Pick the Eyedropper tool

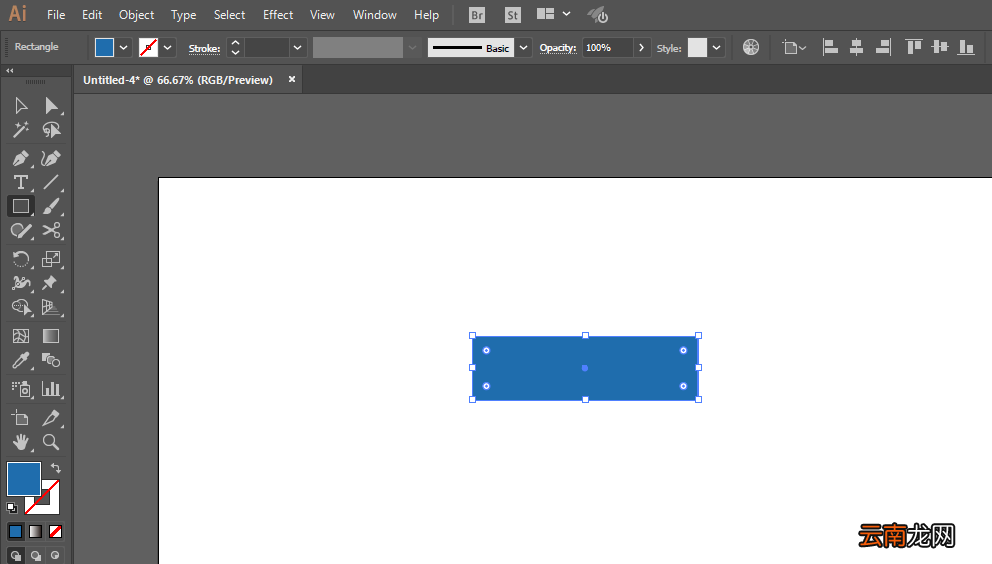[20, 361]
